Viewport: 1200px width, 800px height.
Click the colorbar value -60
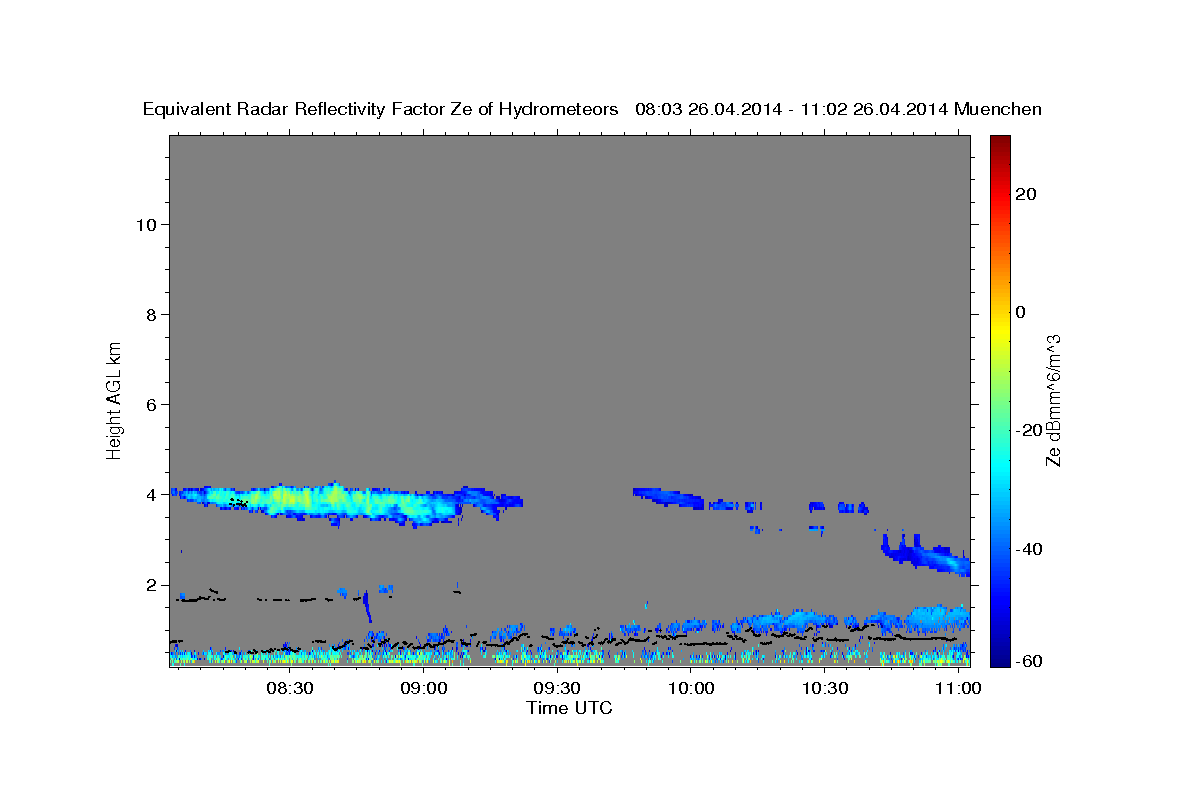pyautogui.click(x=1028, y=660)
